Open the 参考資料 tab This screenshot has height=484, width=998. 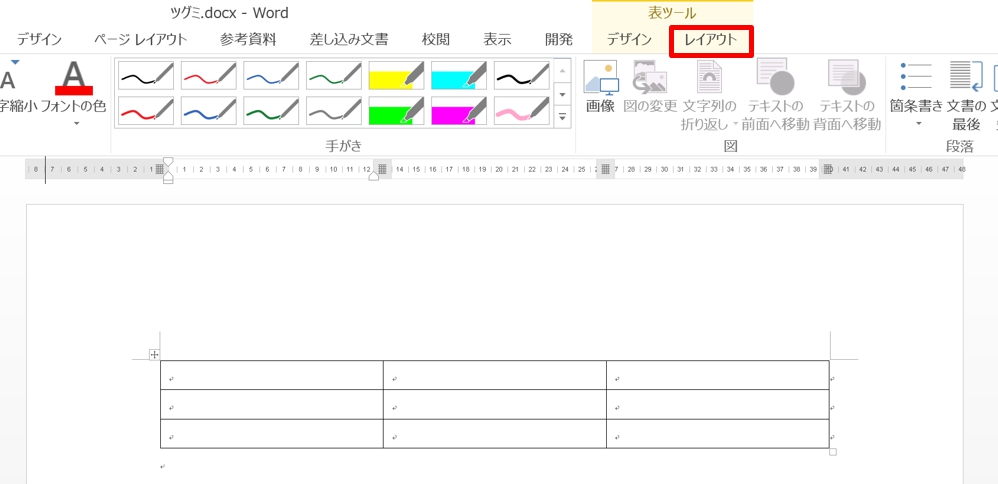coord(248,40)
